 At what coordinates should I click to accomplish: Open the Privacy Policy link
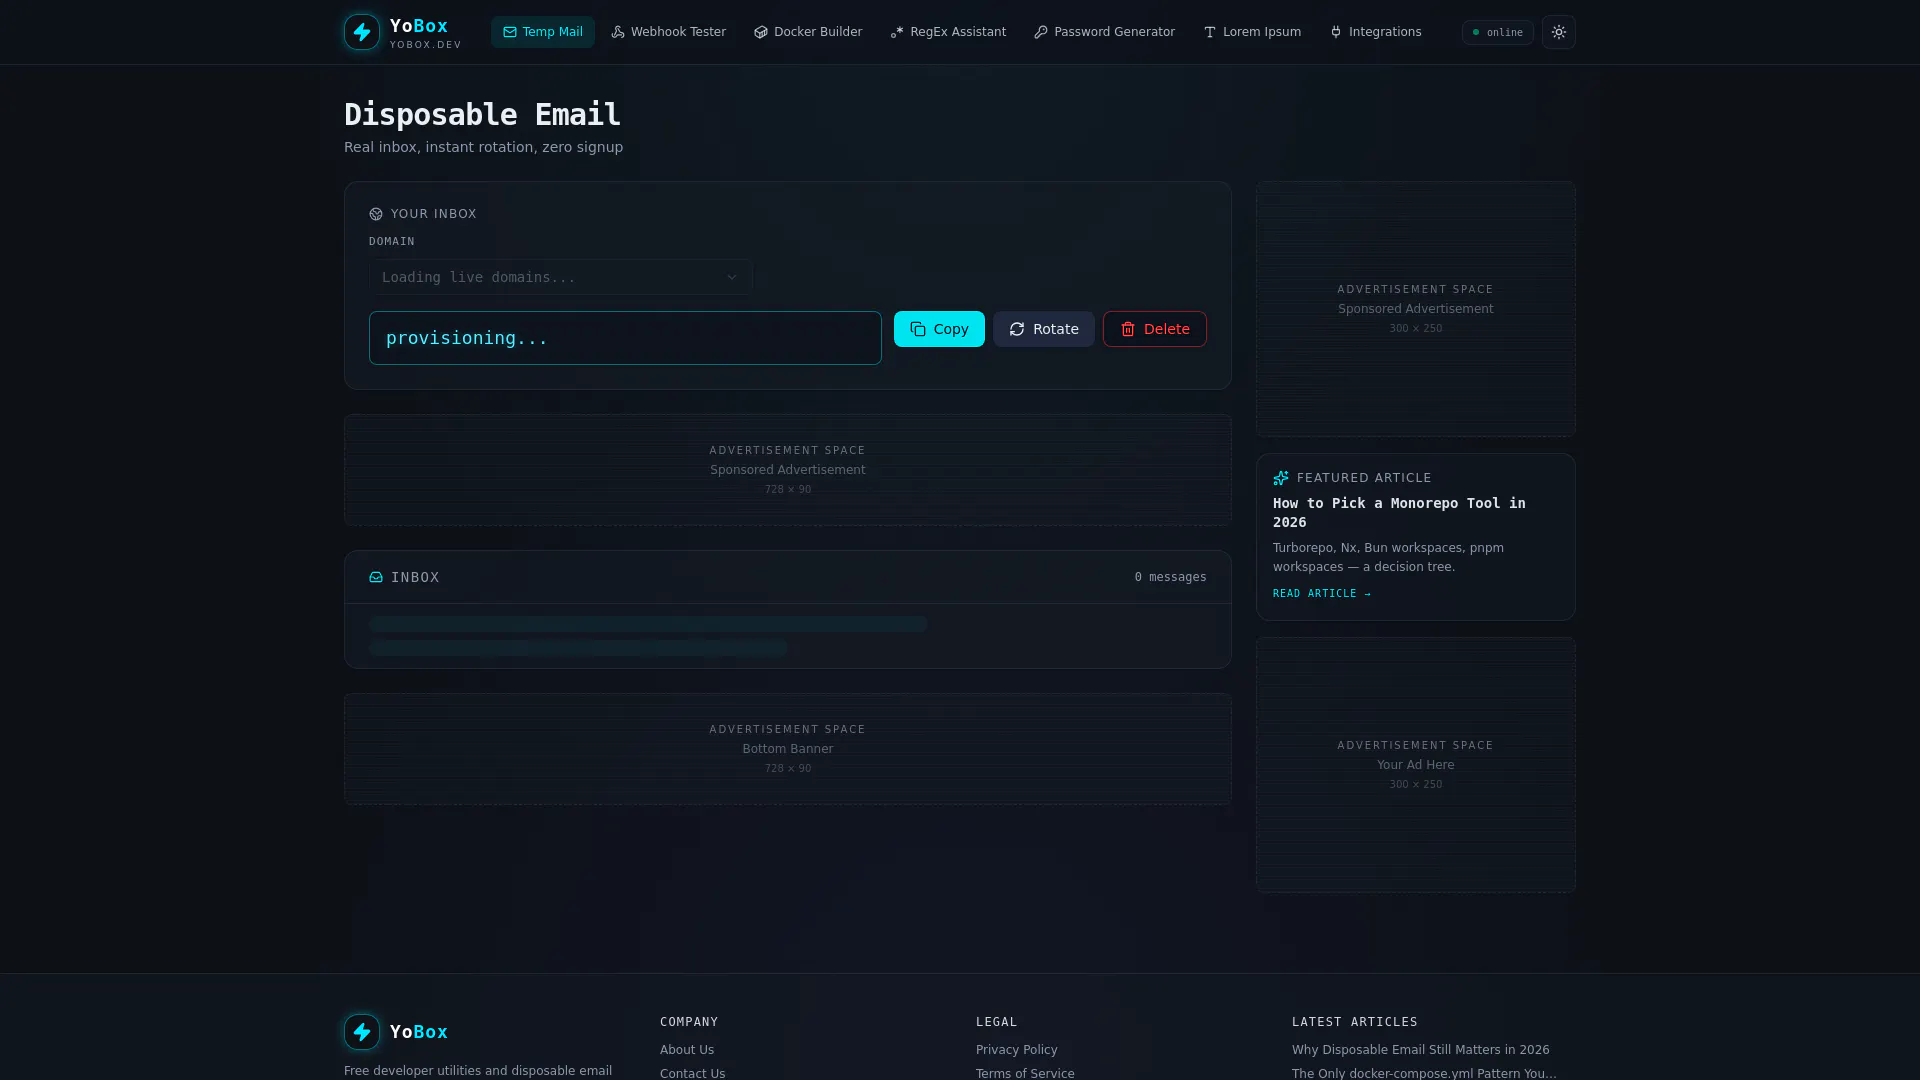click(1016, 1050)
